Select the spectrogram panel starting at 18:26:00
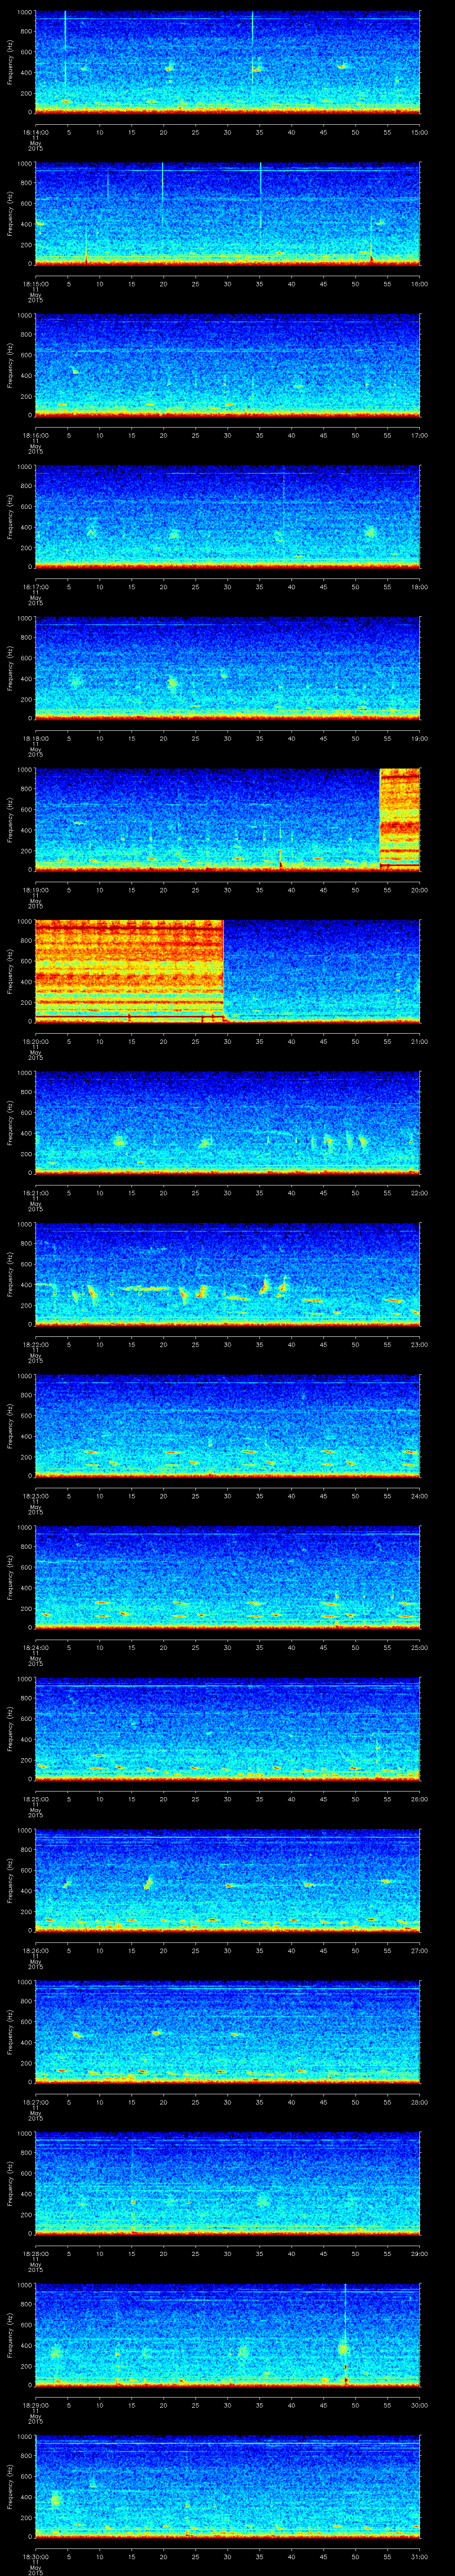This screenshot has width=455, height=2576. [228, 1882]
